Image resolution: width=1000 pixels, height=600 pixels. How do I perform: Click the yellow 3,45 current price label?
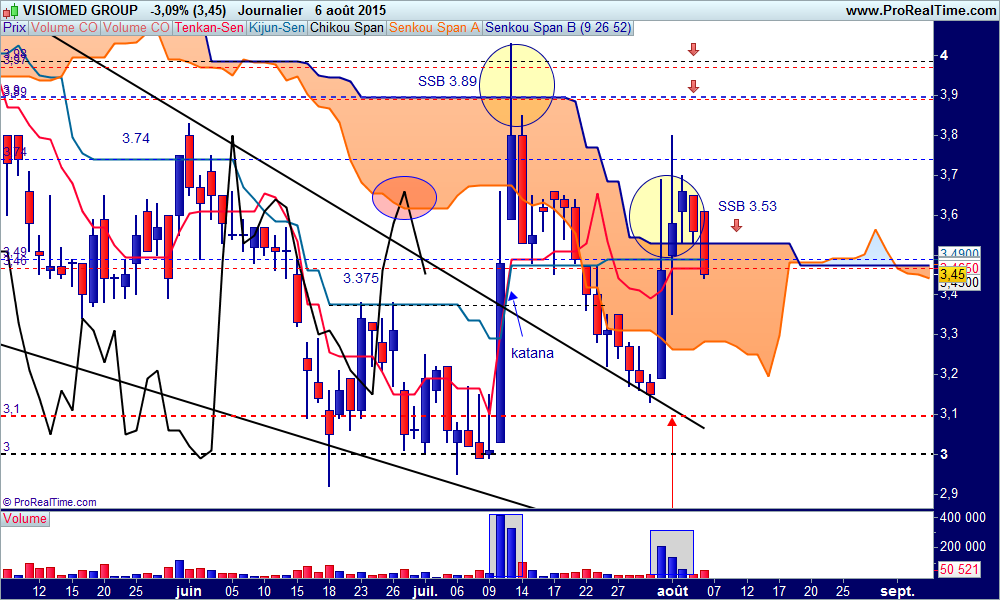[x=953, y=275]
